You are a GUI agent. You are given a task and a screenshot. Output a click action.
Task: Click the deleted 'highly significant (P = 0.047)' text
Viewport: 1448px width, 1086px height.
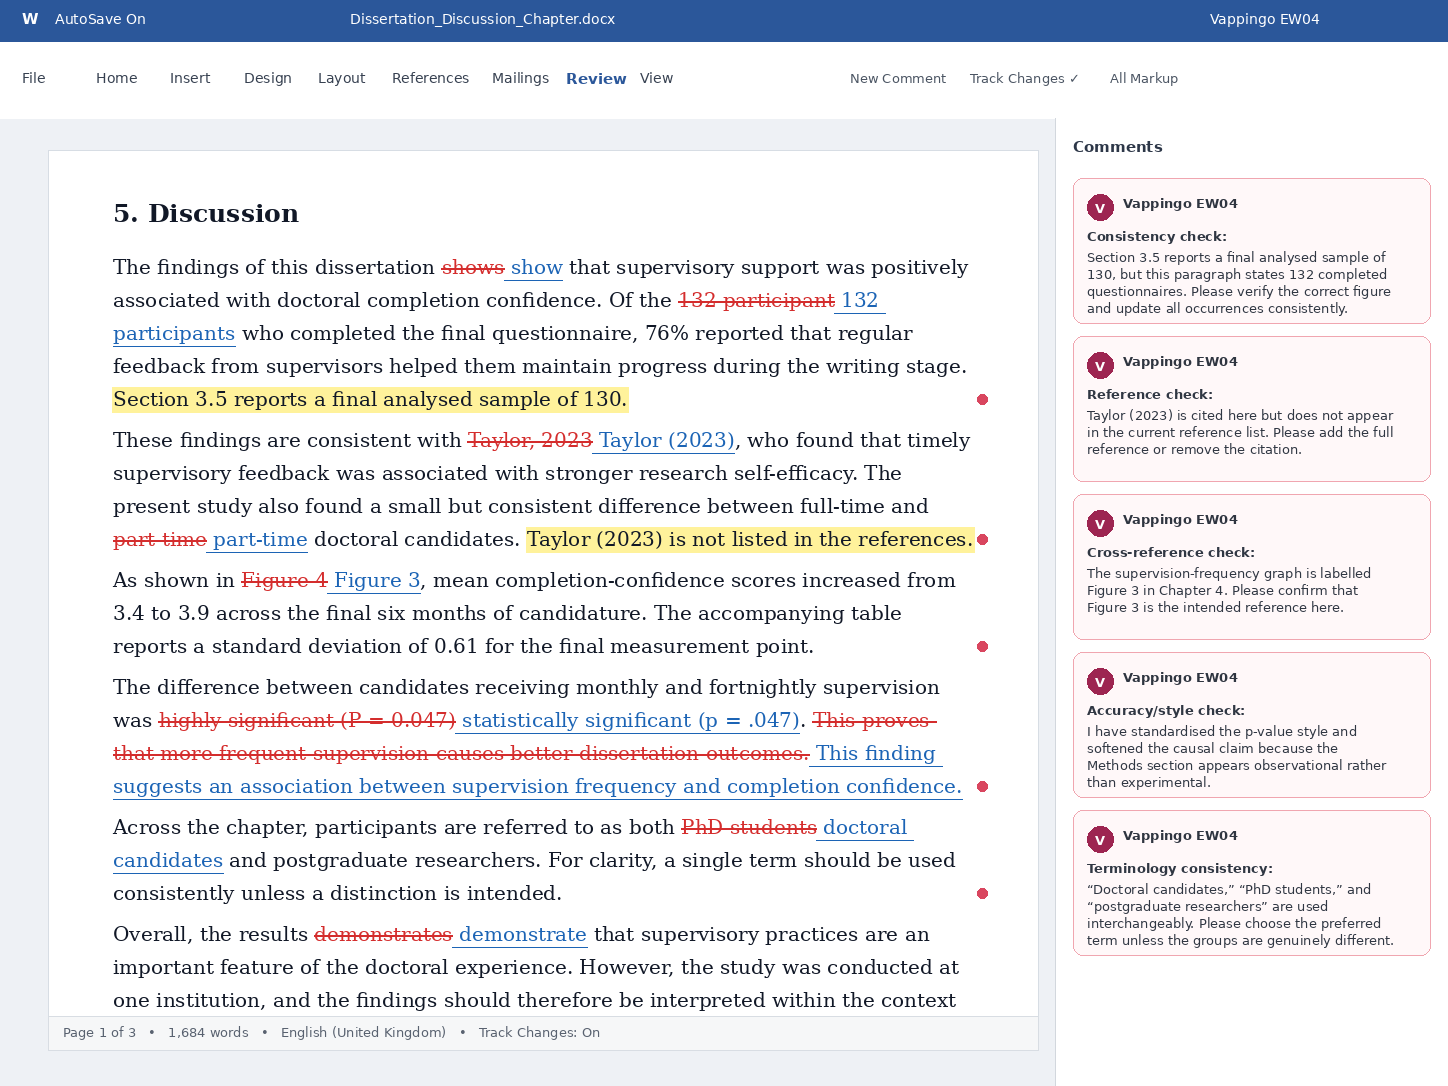click(x=307, y=721)
